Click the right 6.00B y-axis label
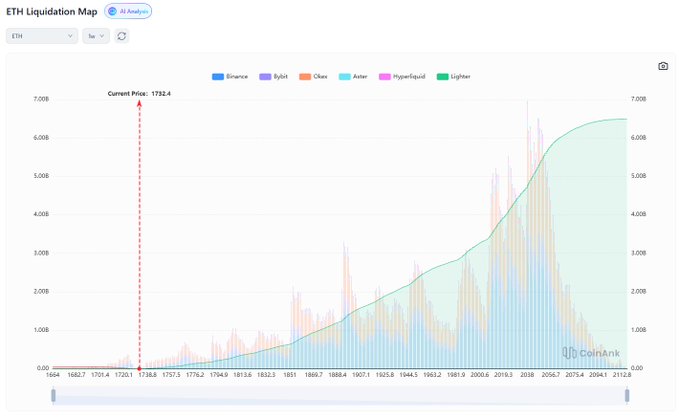 coord(638,138)
